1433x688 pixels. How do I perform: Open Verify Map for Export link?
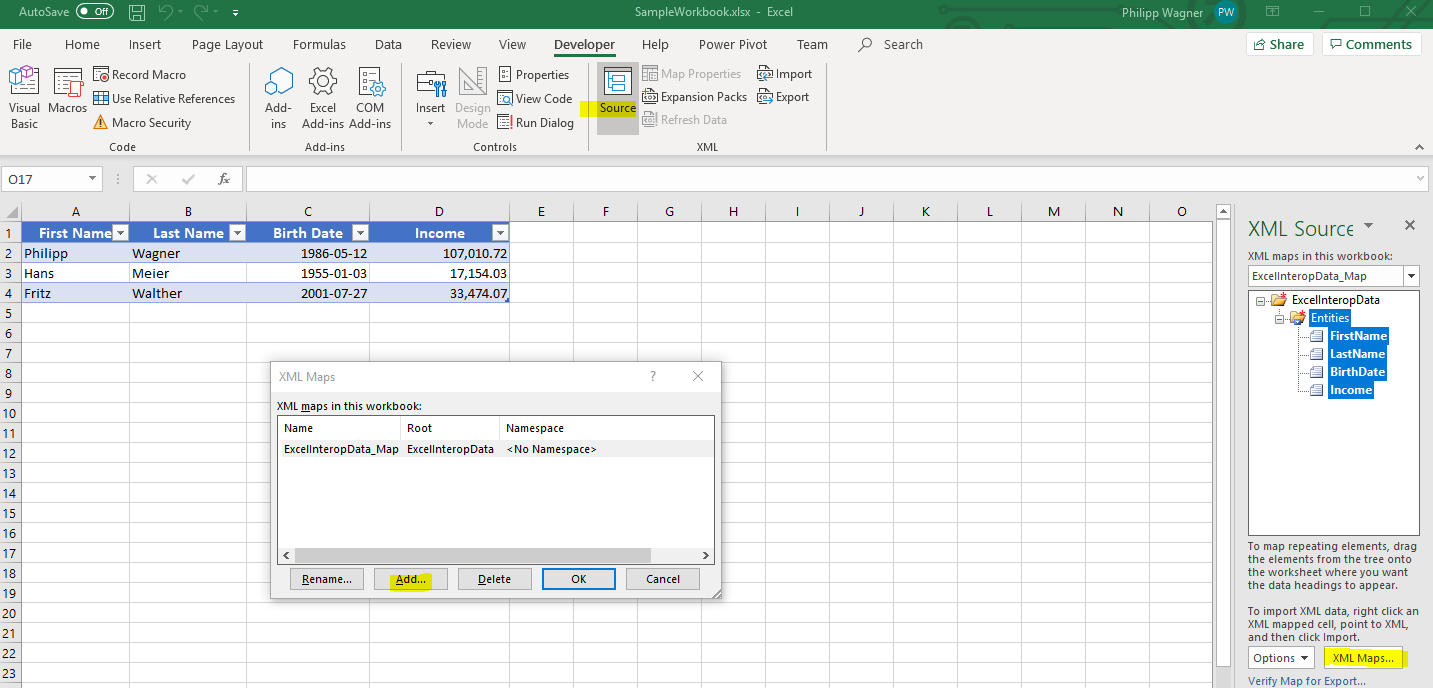1306,681
